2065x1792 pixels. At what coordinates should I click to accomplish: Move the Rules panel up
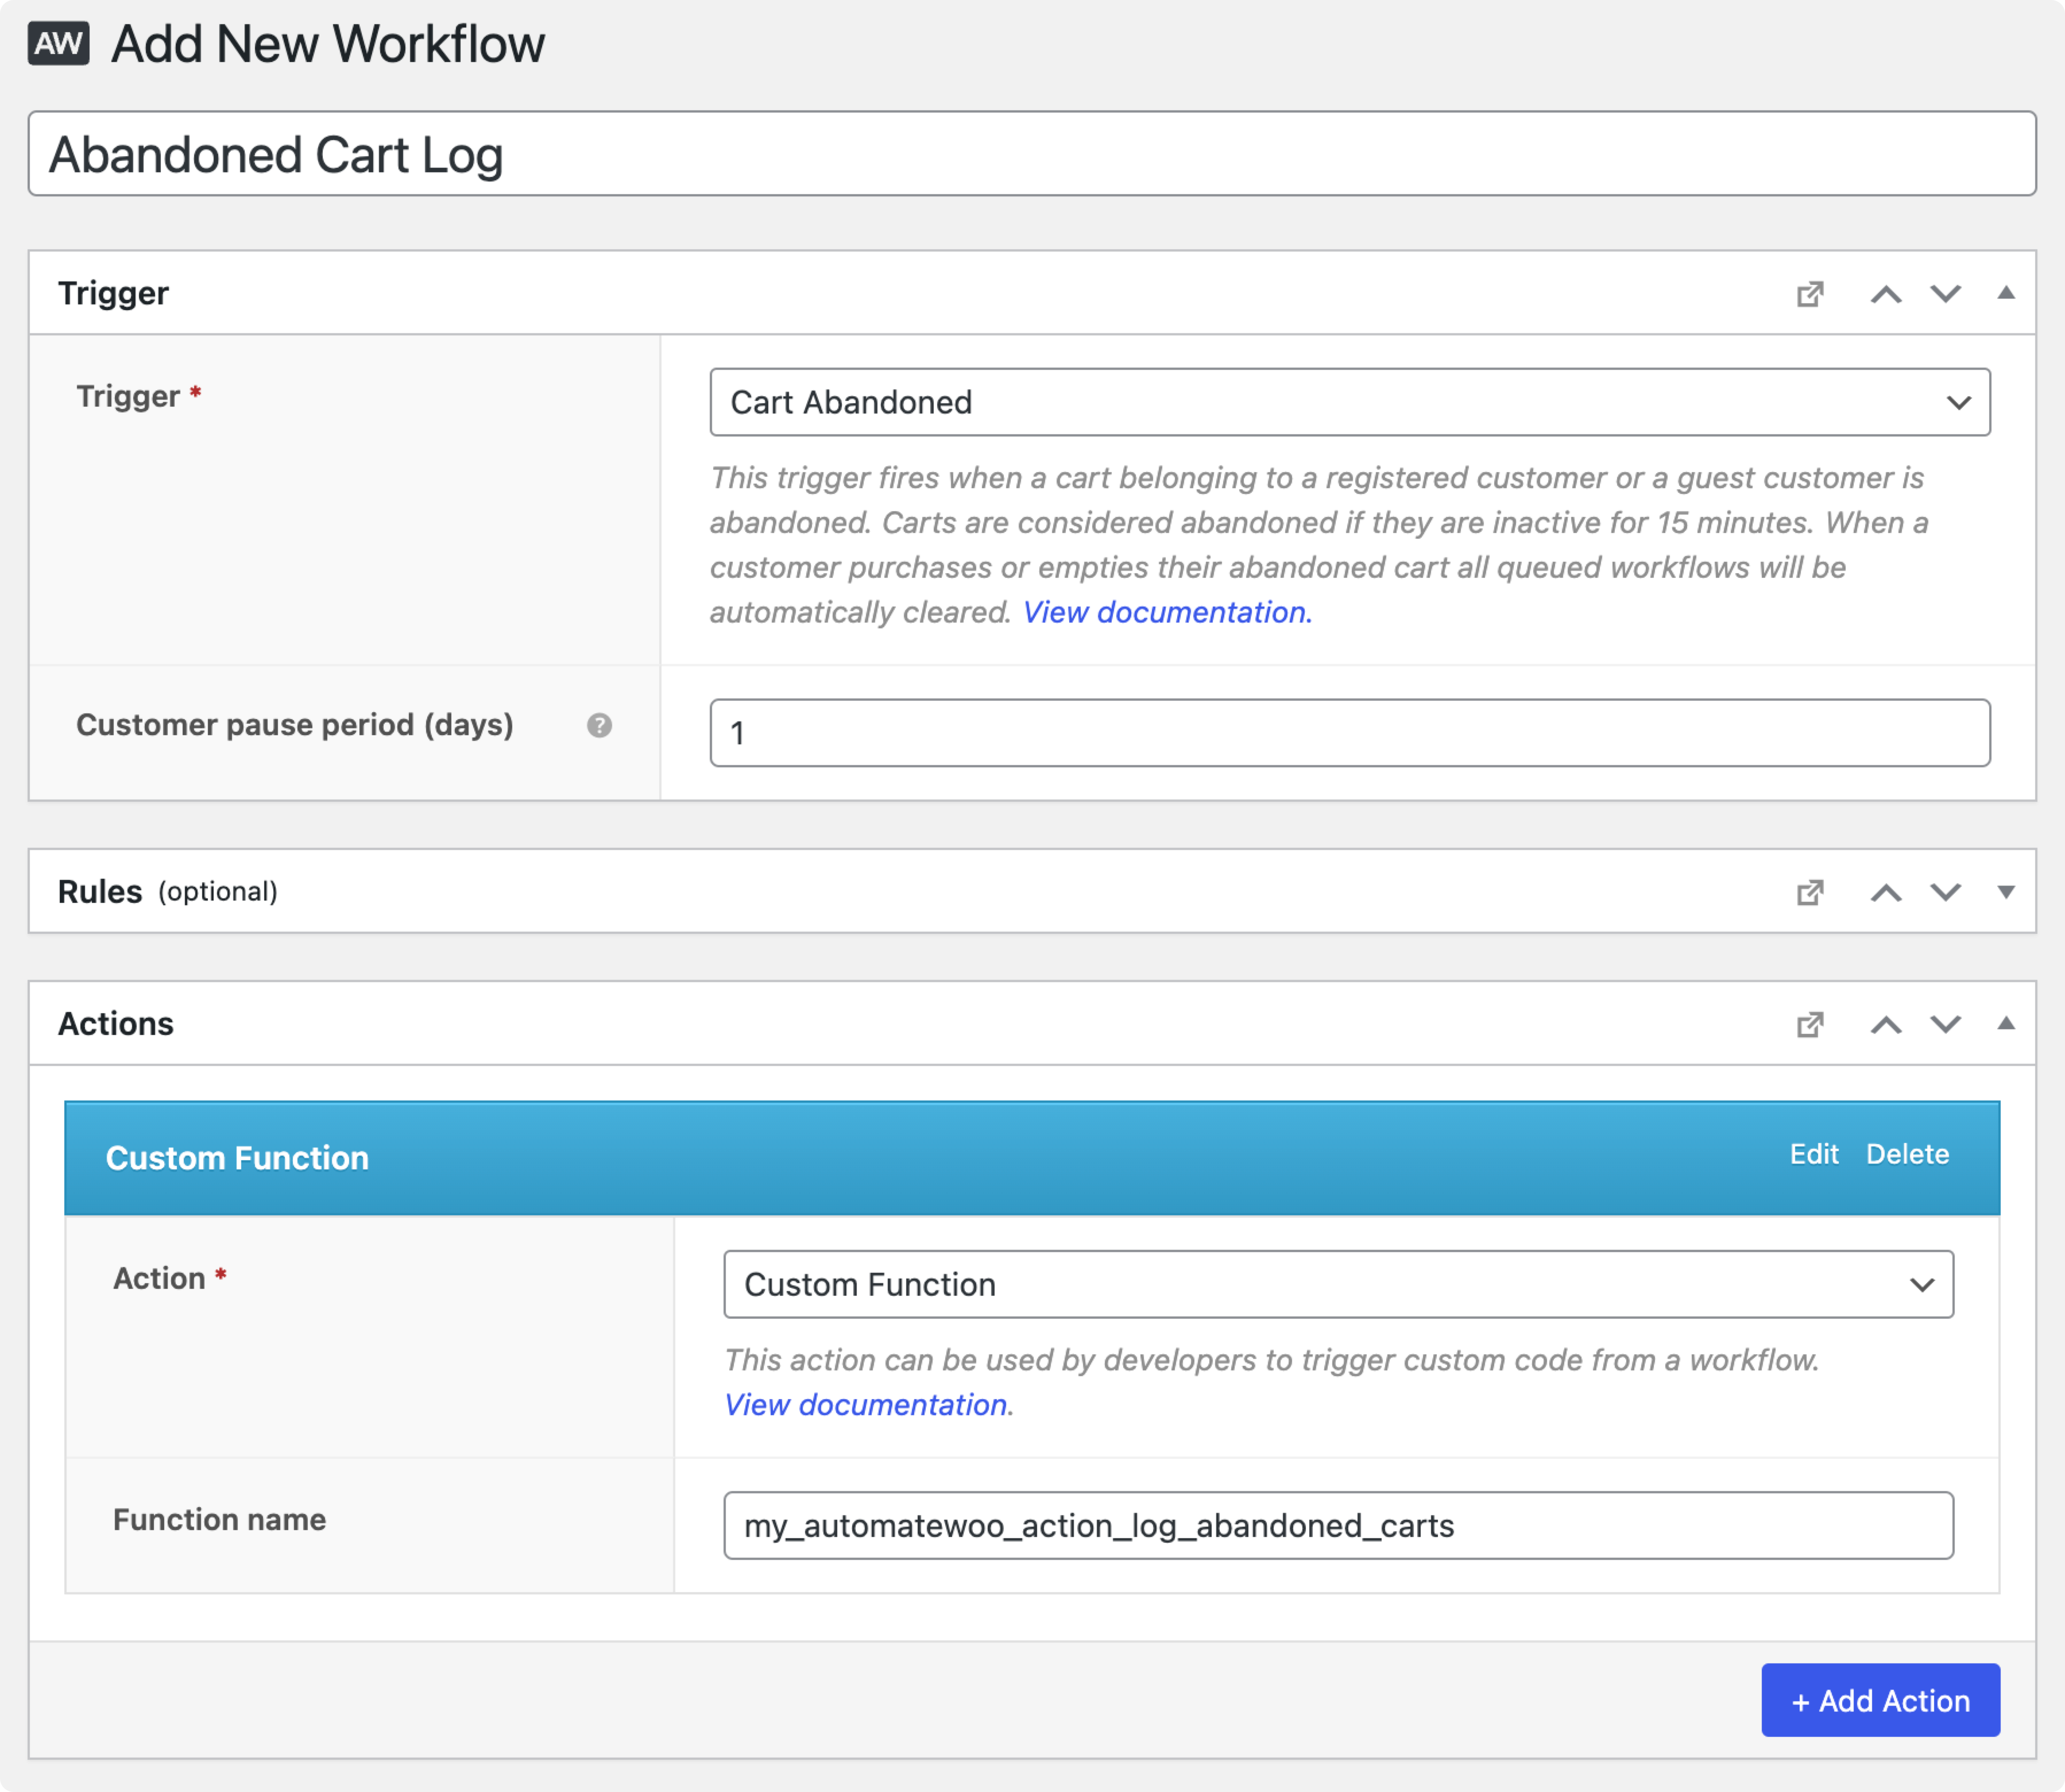(x=1887, y=892)
